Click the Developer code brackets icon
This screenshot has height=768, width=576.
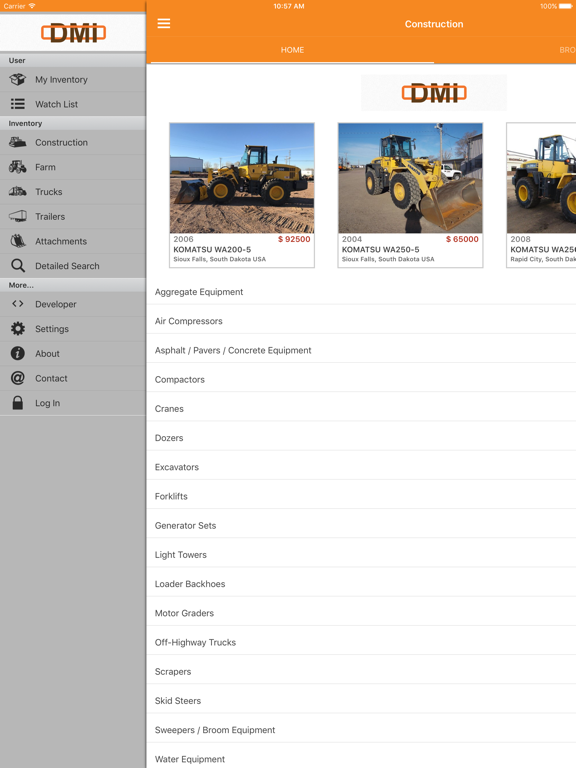18,304
